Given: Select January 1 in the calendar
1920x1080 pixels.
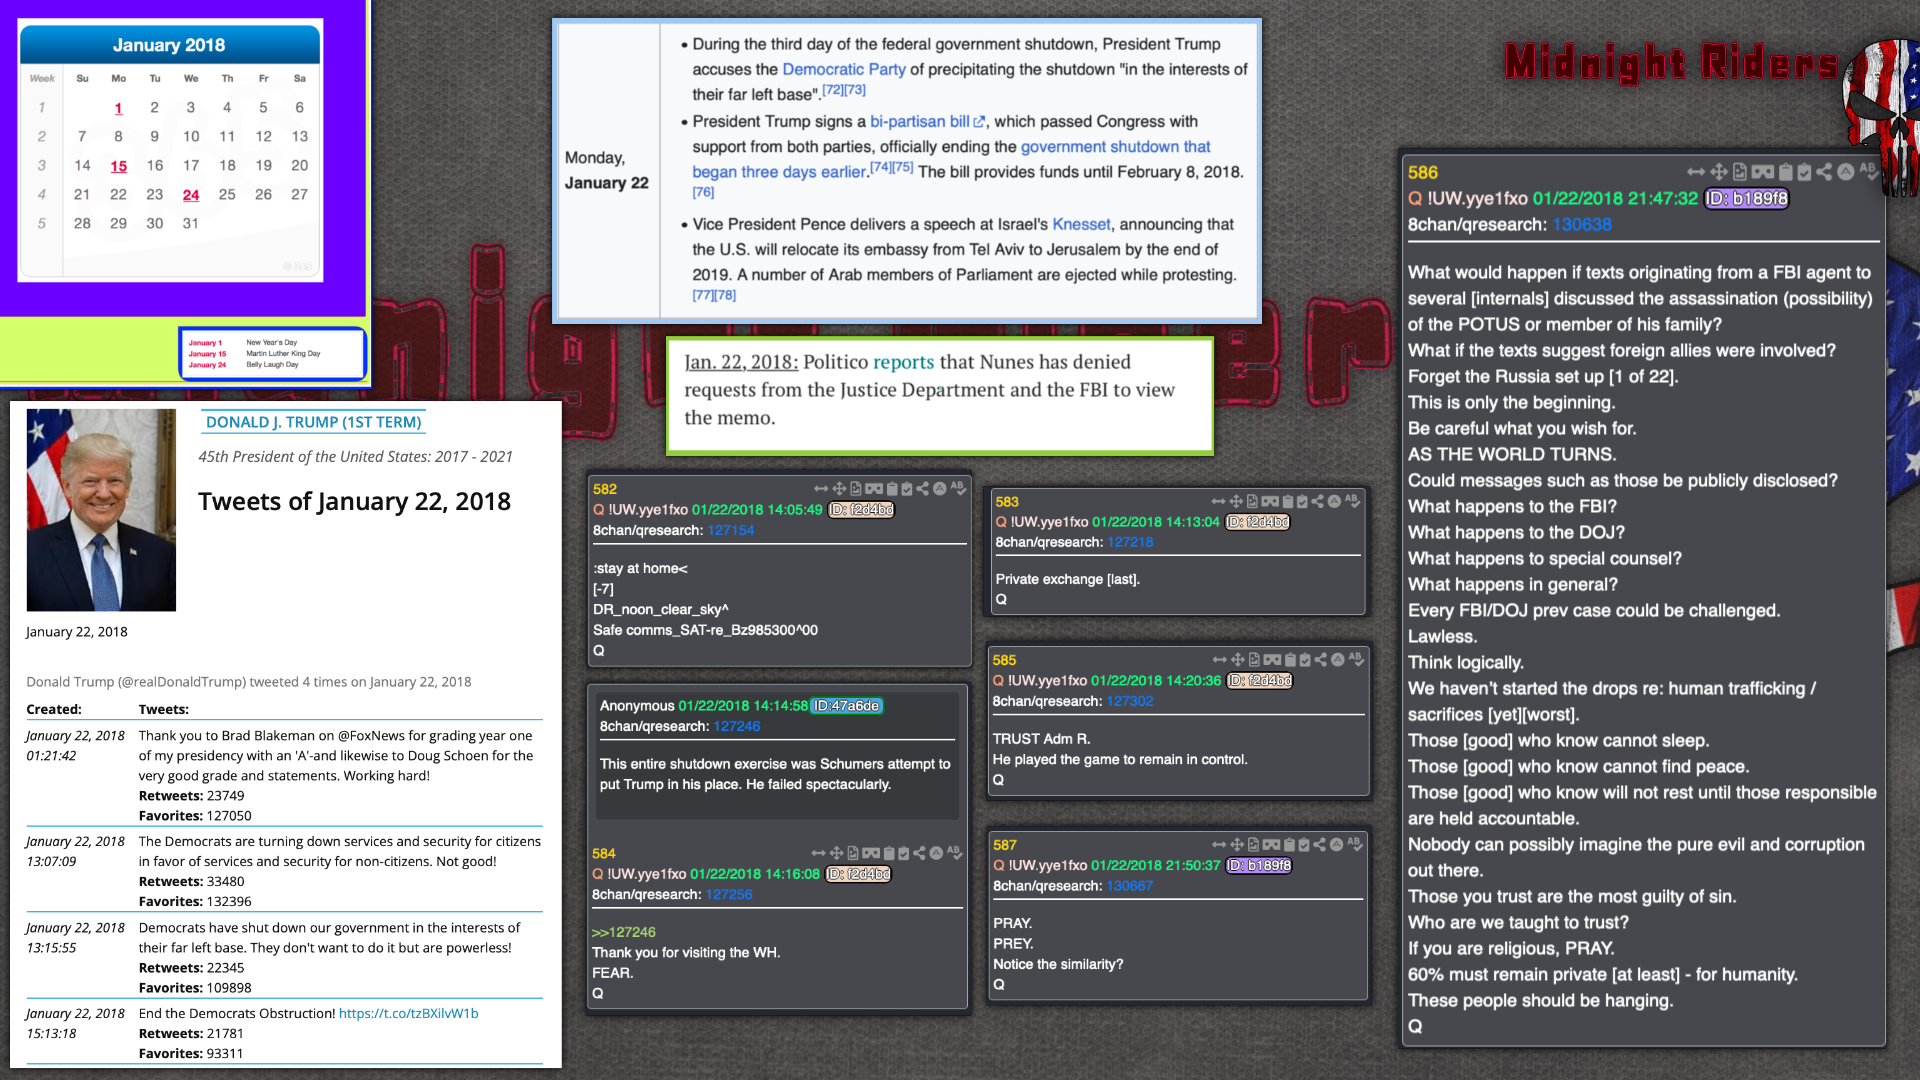Looking at the screenshot, I should 118,108.
